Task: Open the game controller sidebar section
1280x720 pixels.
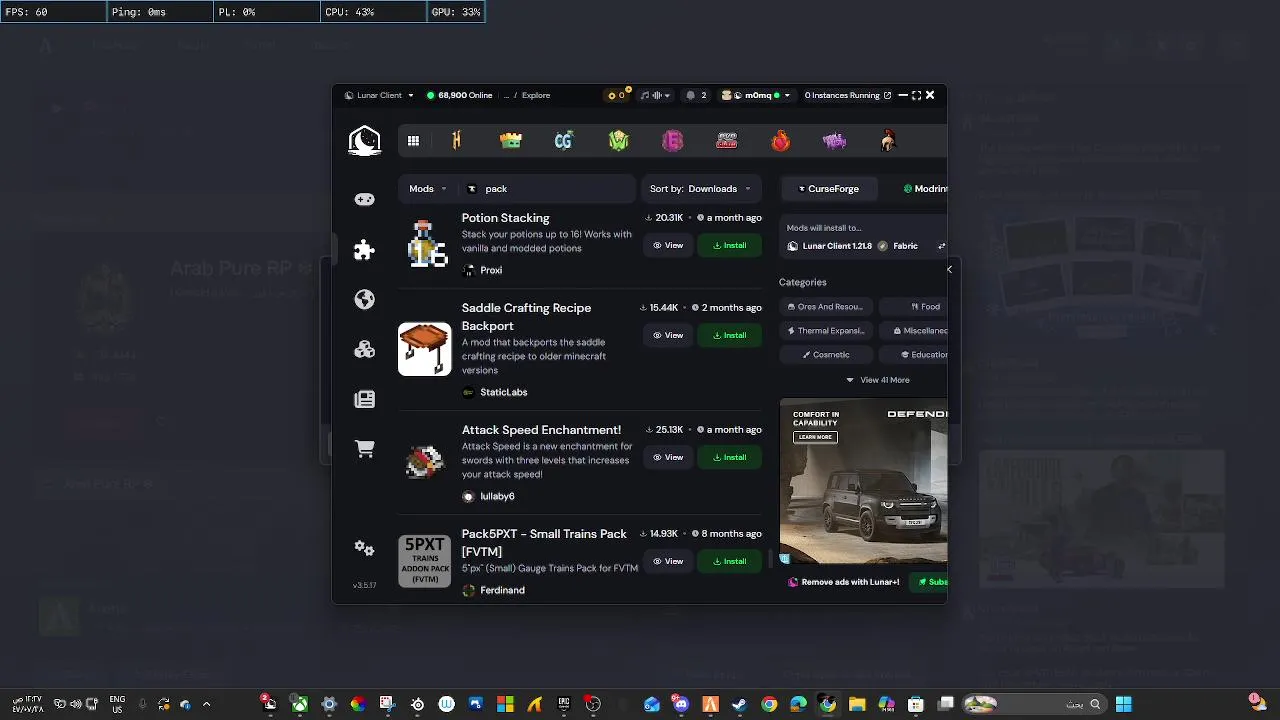Action: [364, 199]
